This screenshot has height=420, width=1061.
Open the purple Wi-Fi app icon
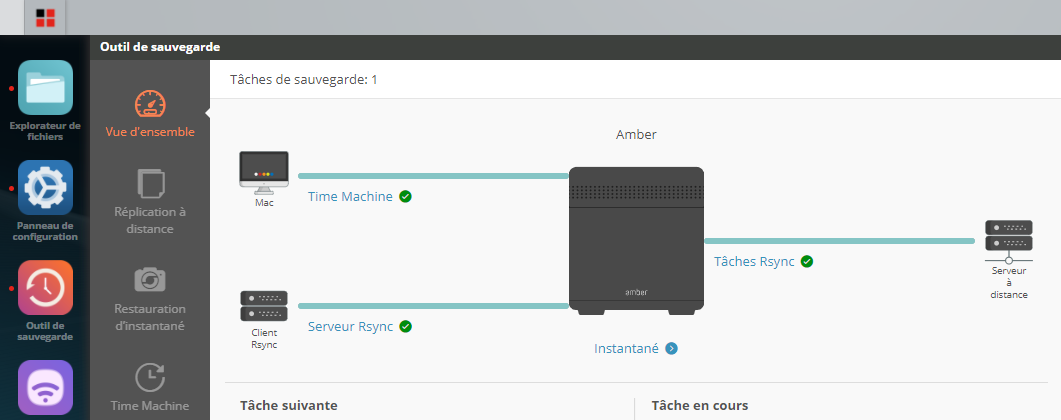coord(45,387)
